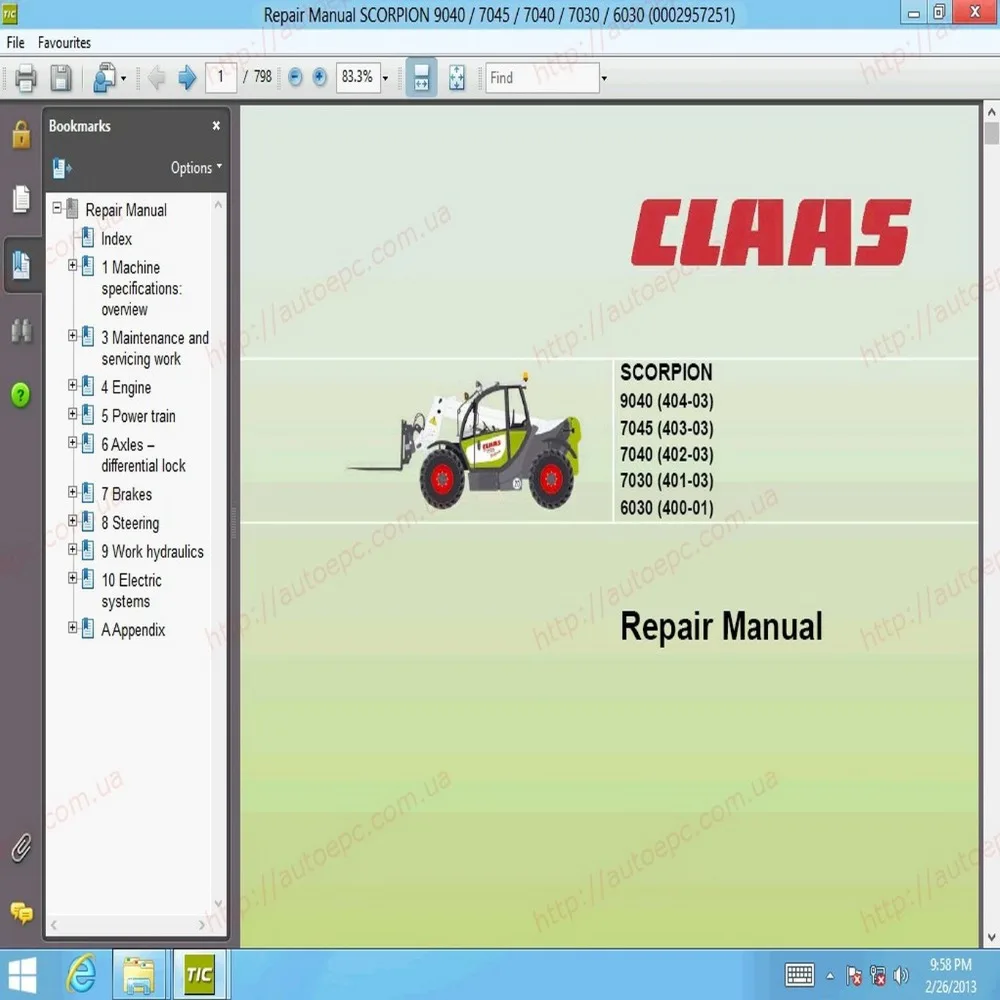Open the Find options dropdown arrow
The height and width of the screenshot is (1000, 1000).
click(604, 78)
